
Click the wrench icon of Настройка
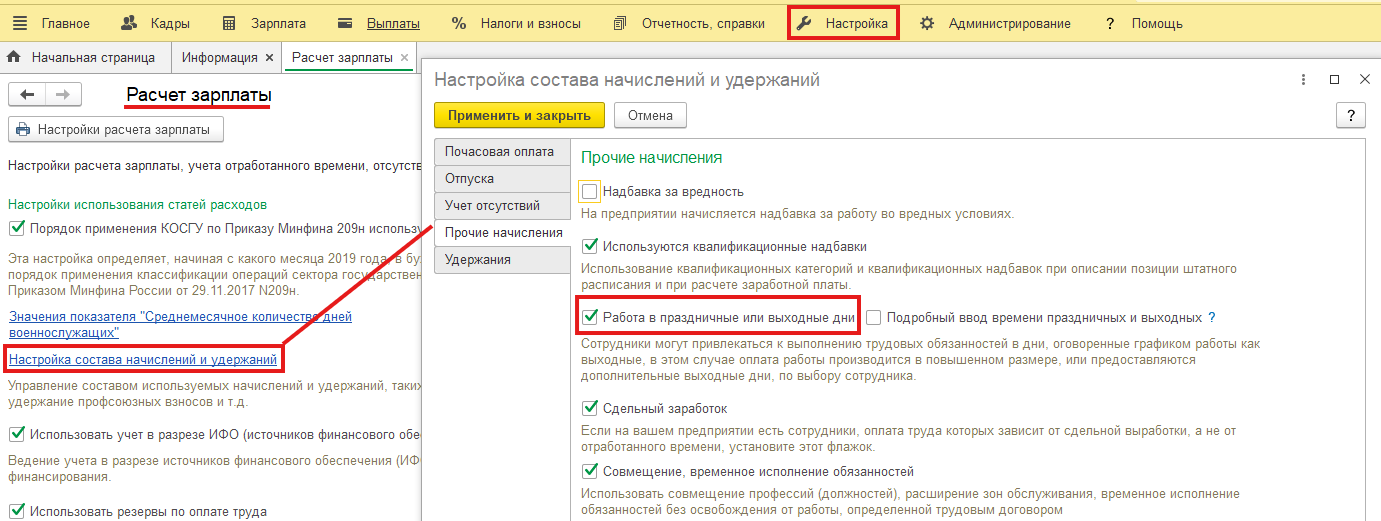(805, 23)
